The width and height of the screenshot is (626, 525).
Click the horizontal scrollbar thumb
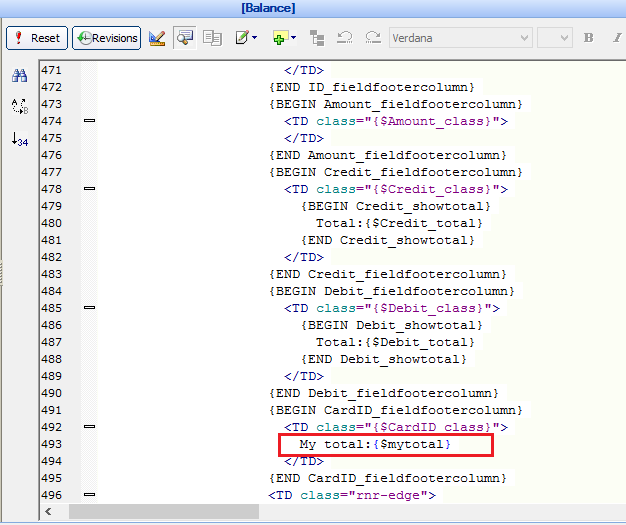coord(164,511)
